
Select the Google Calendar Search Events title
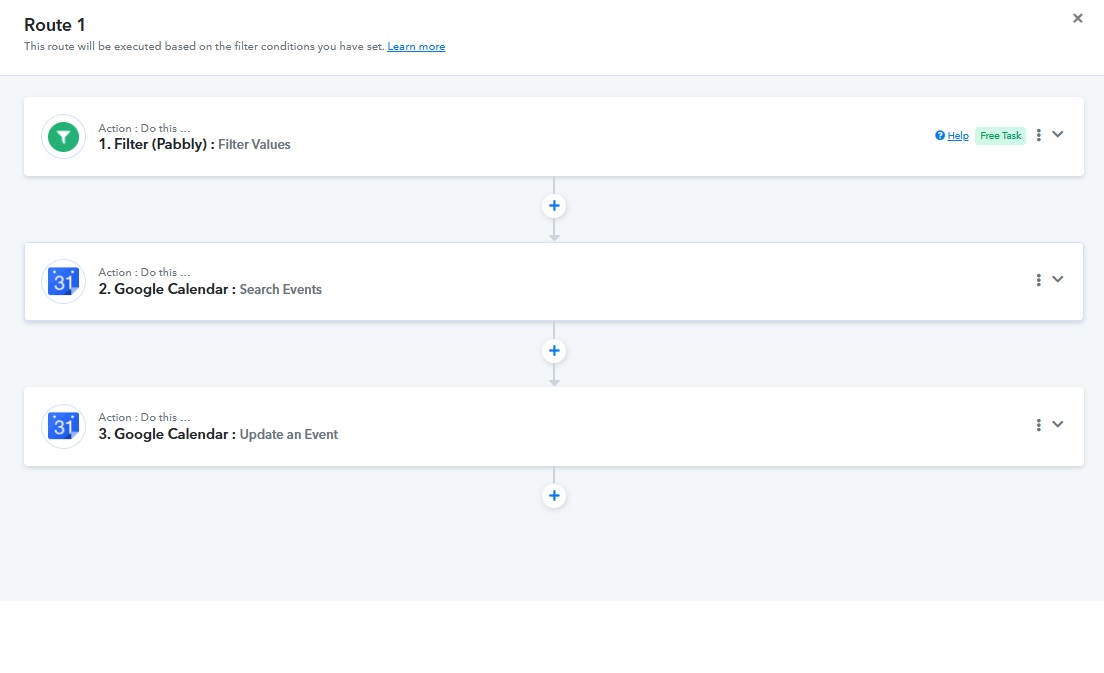(x=210, y=289)
